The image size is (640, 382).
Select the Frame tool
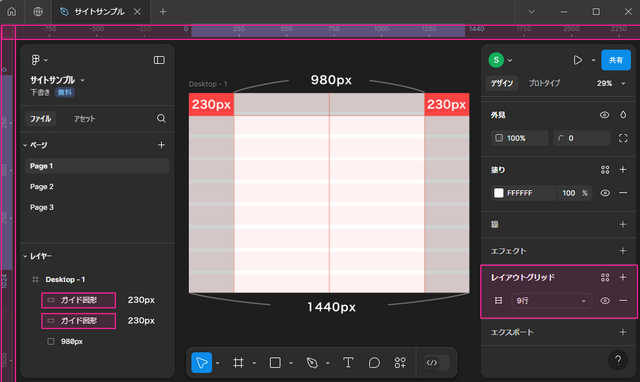click(238, 362)
